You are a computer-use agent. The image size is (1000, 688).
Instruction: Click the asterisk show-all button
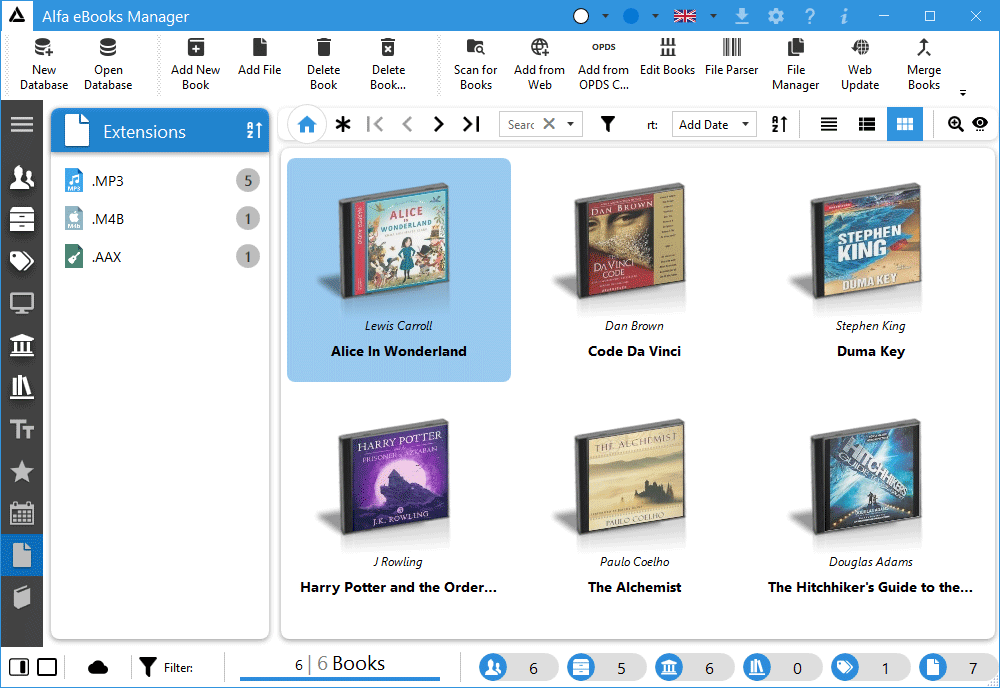pos(343,124)
